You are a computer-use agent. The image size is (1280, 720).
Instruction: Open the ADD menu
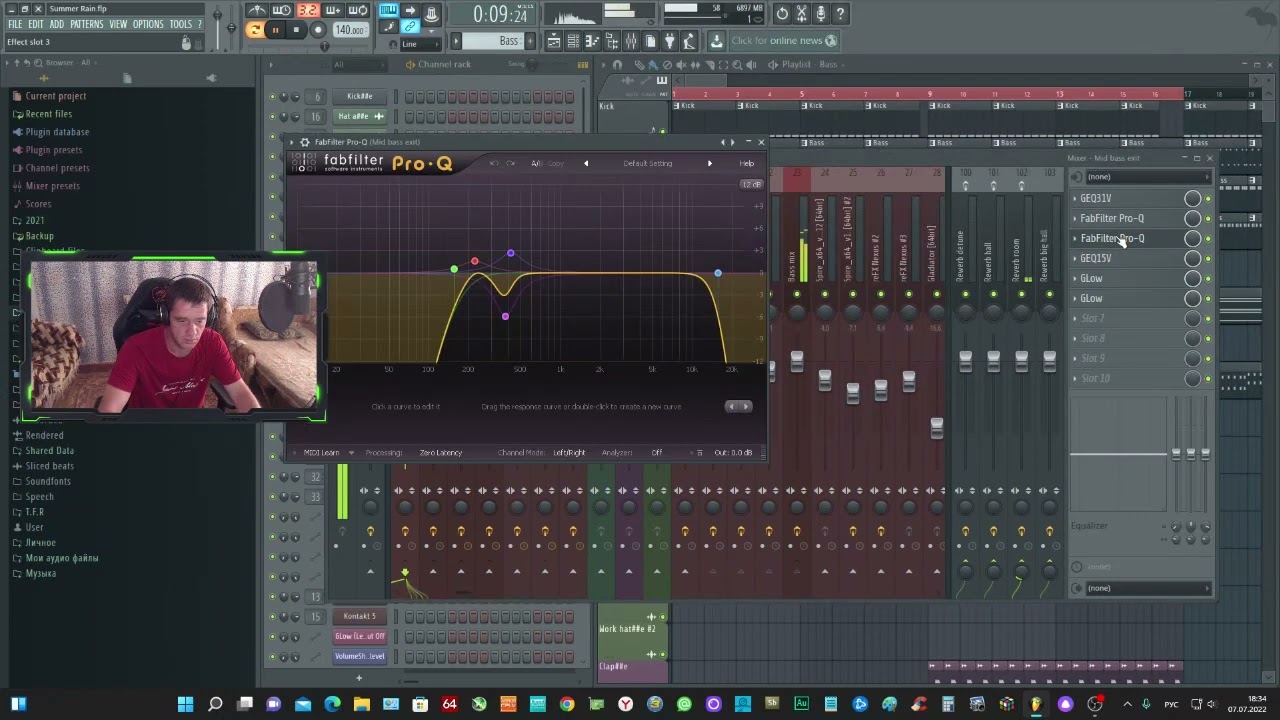[x=57, y=24]
